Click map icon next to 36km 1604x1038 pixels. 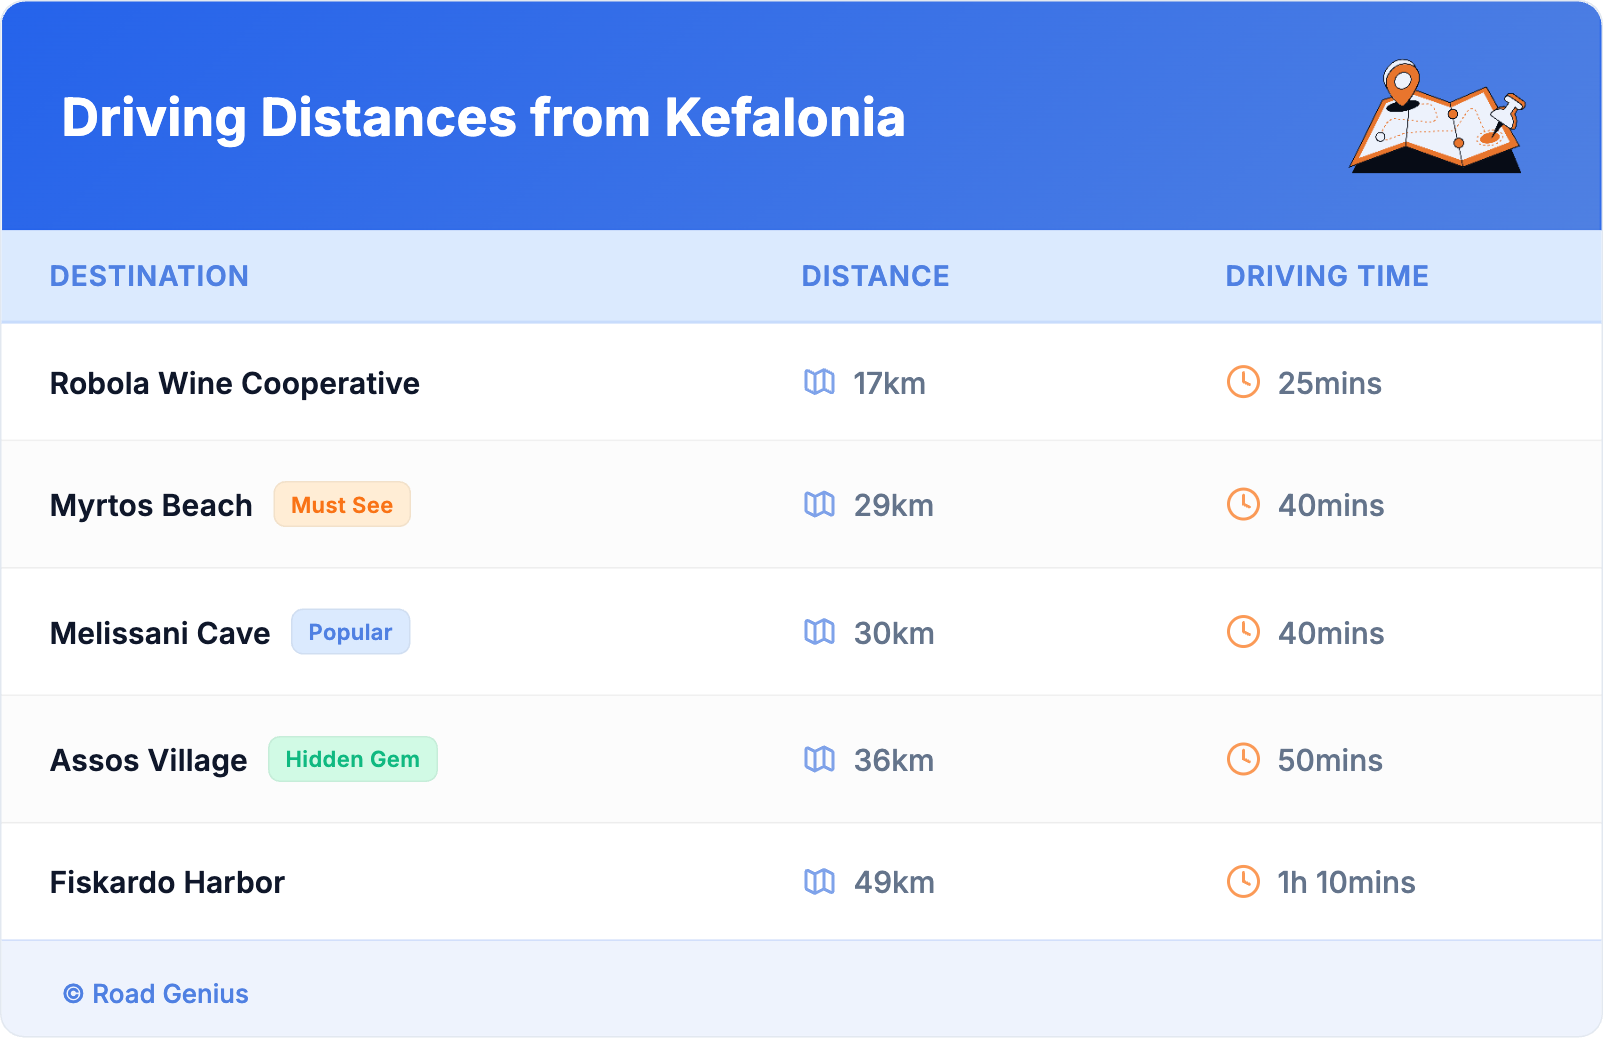[x=819, y=759]
